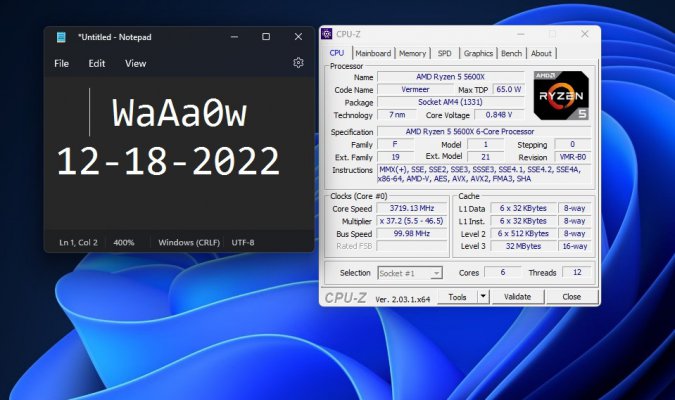This screenshot has height=400, width=675.
Task: Click the 7 nm technology value
Action: (397, 115)
